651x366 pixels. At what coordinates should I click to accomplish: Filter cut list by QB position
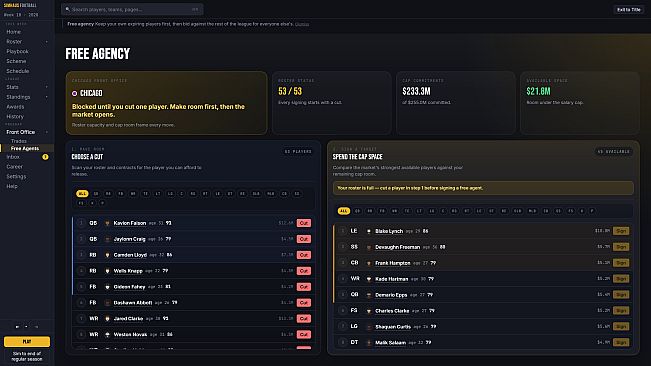pyautogui.click(x=96, y=193)
